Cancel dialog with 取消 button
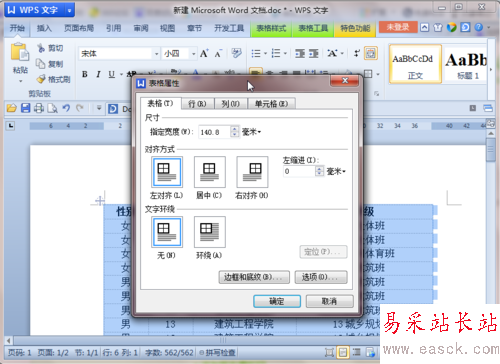 tap(329, 301)
